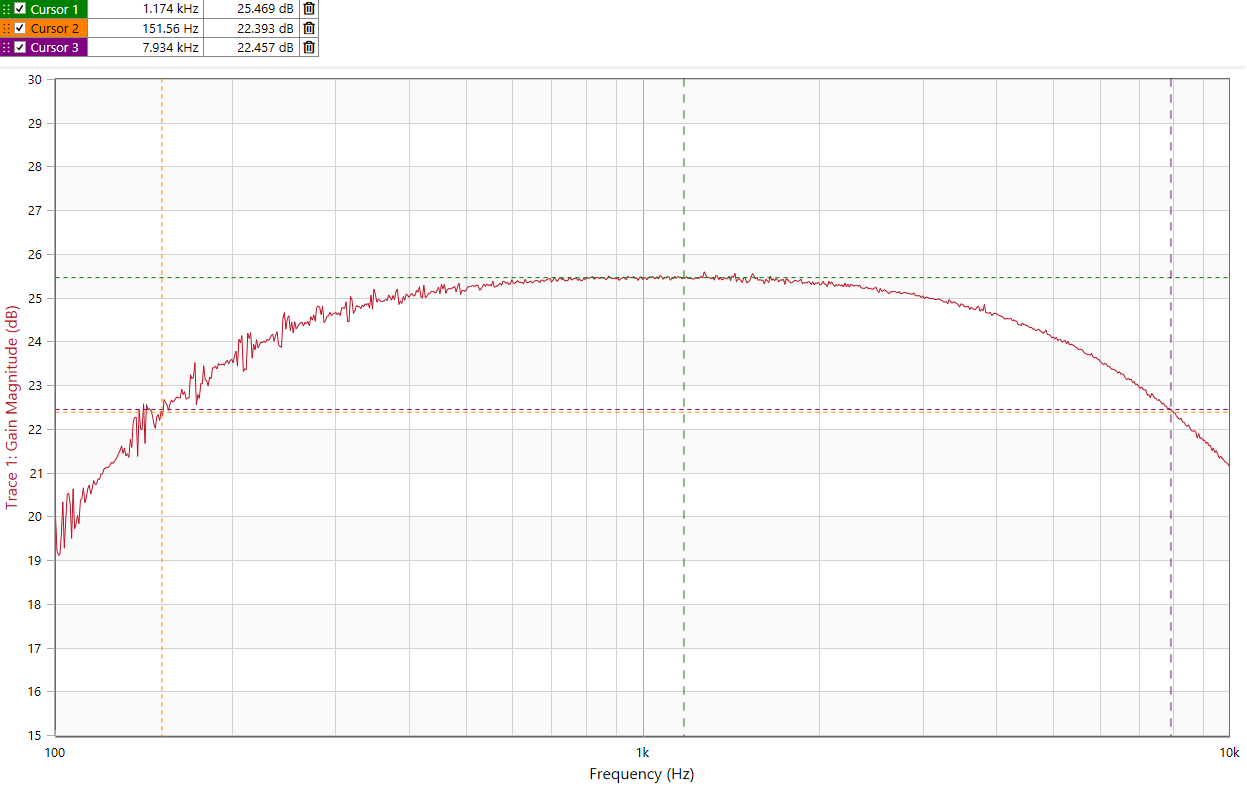Click the 22.393 dB gain value

[x=265, y=28]
